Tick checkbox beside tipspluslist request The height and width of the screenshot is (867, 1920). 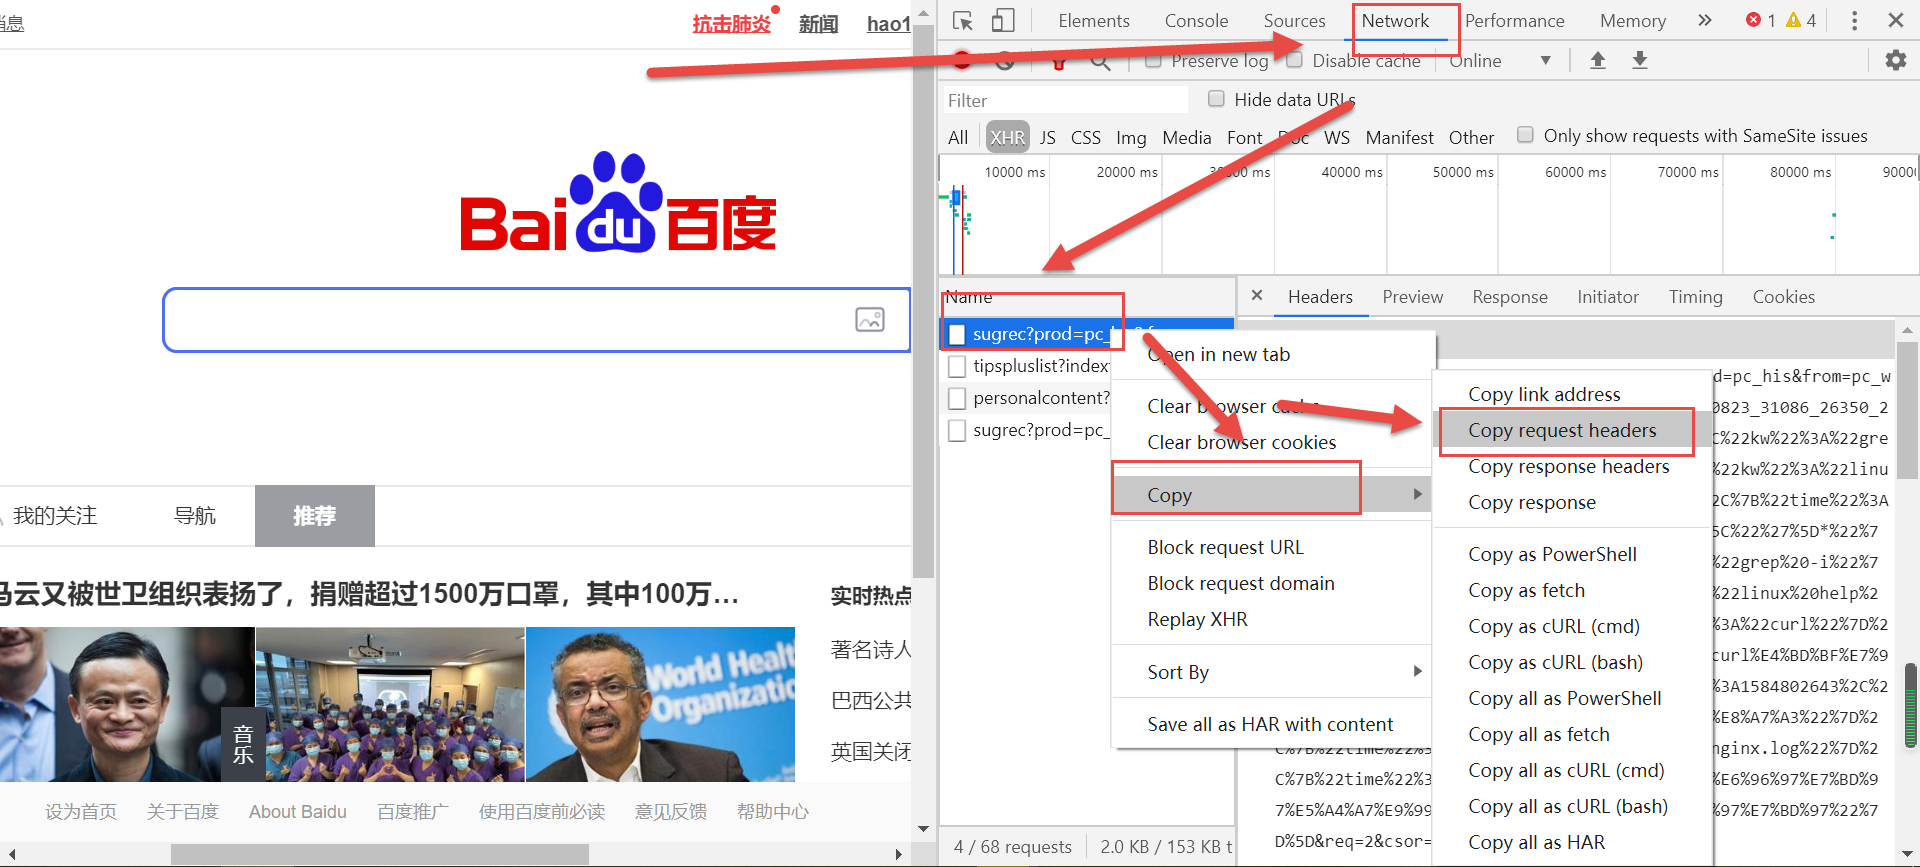coord(957,366)
